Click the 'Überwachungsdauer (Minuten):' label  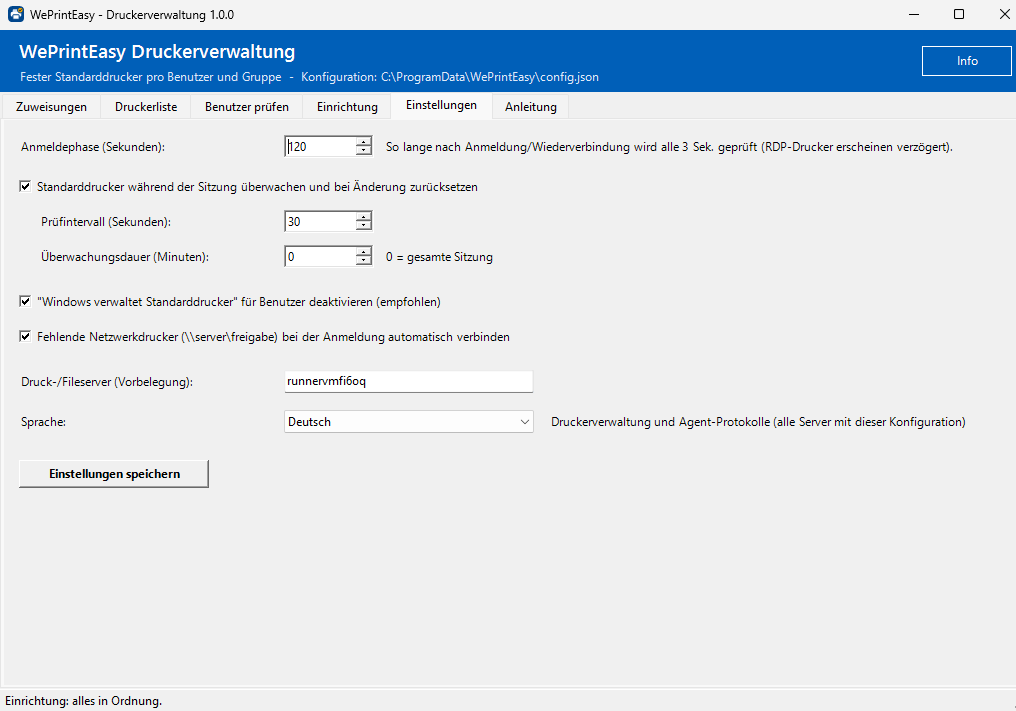[x=125, y=257]
